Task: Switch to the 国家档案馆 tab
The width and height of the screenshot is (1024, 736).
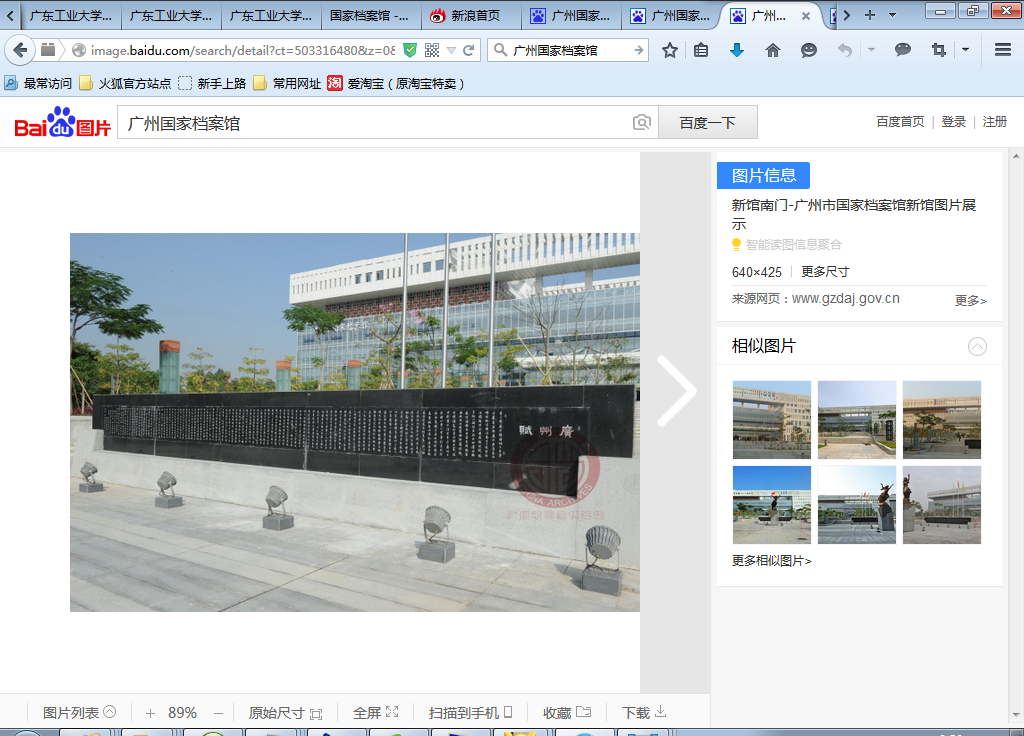Action: tap(369, 15)
